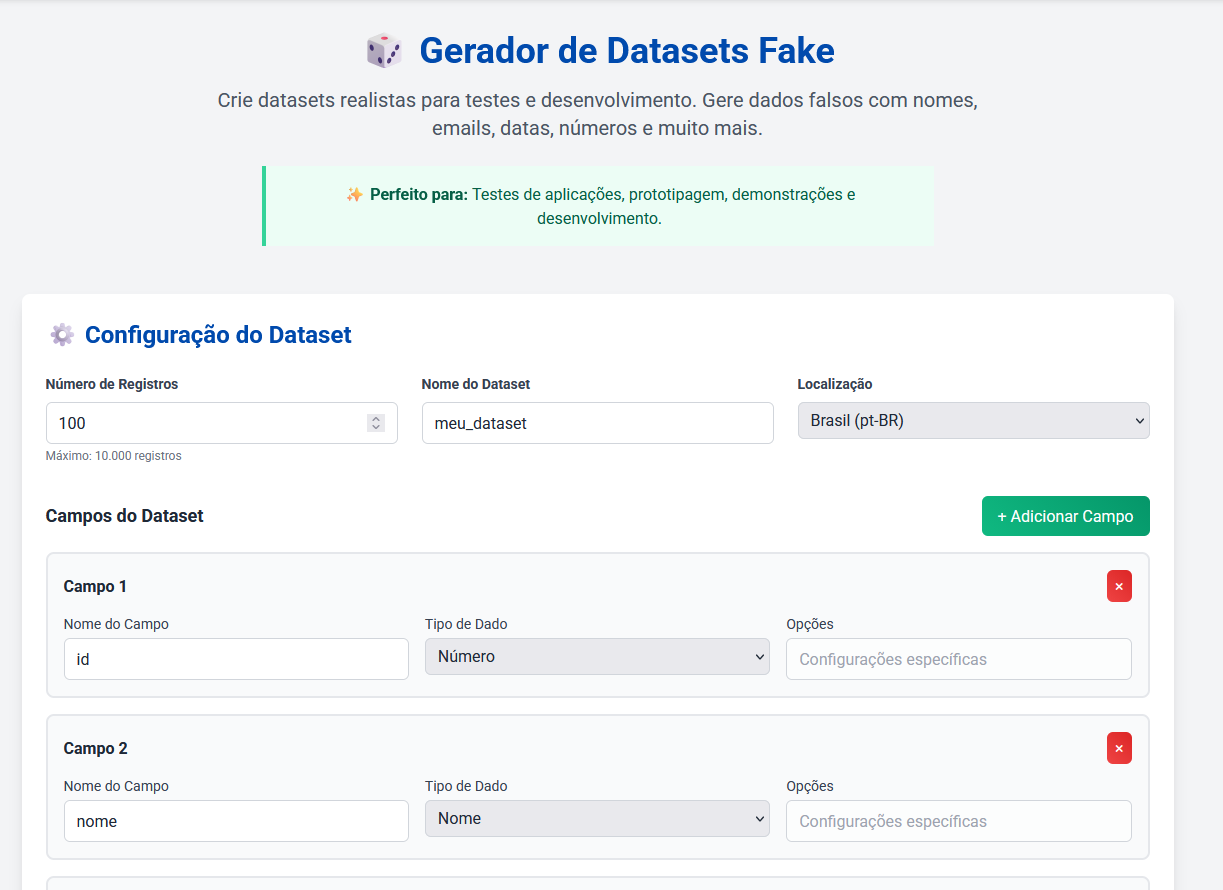Open the Localização dropdown showing Brasil (pt-BR)
This screenshot has width=1223, height=890.
[x=973, y=420]
